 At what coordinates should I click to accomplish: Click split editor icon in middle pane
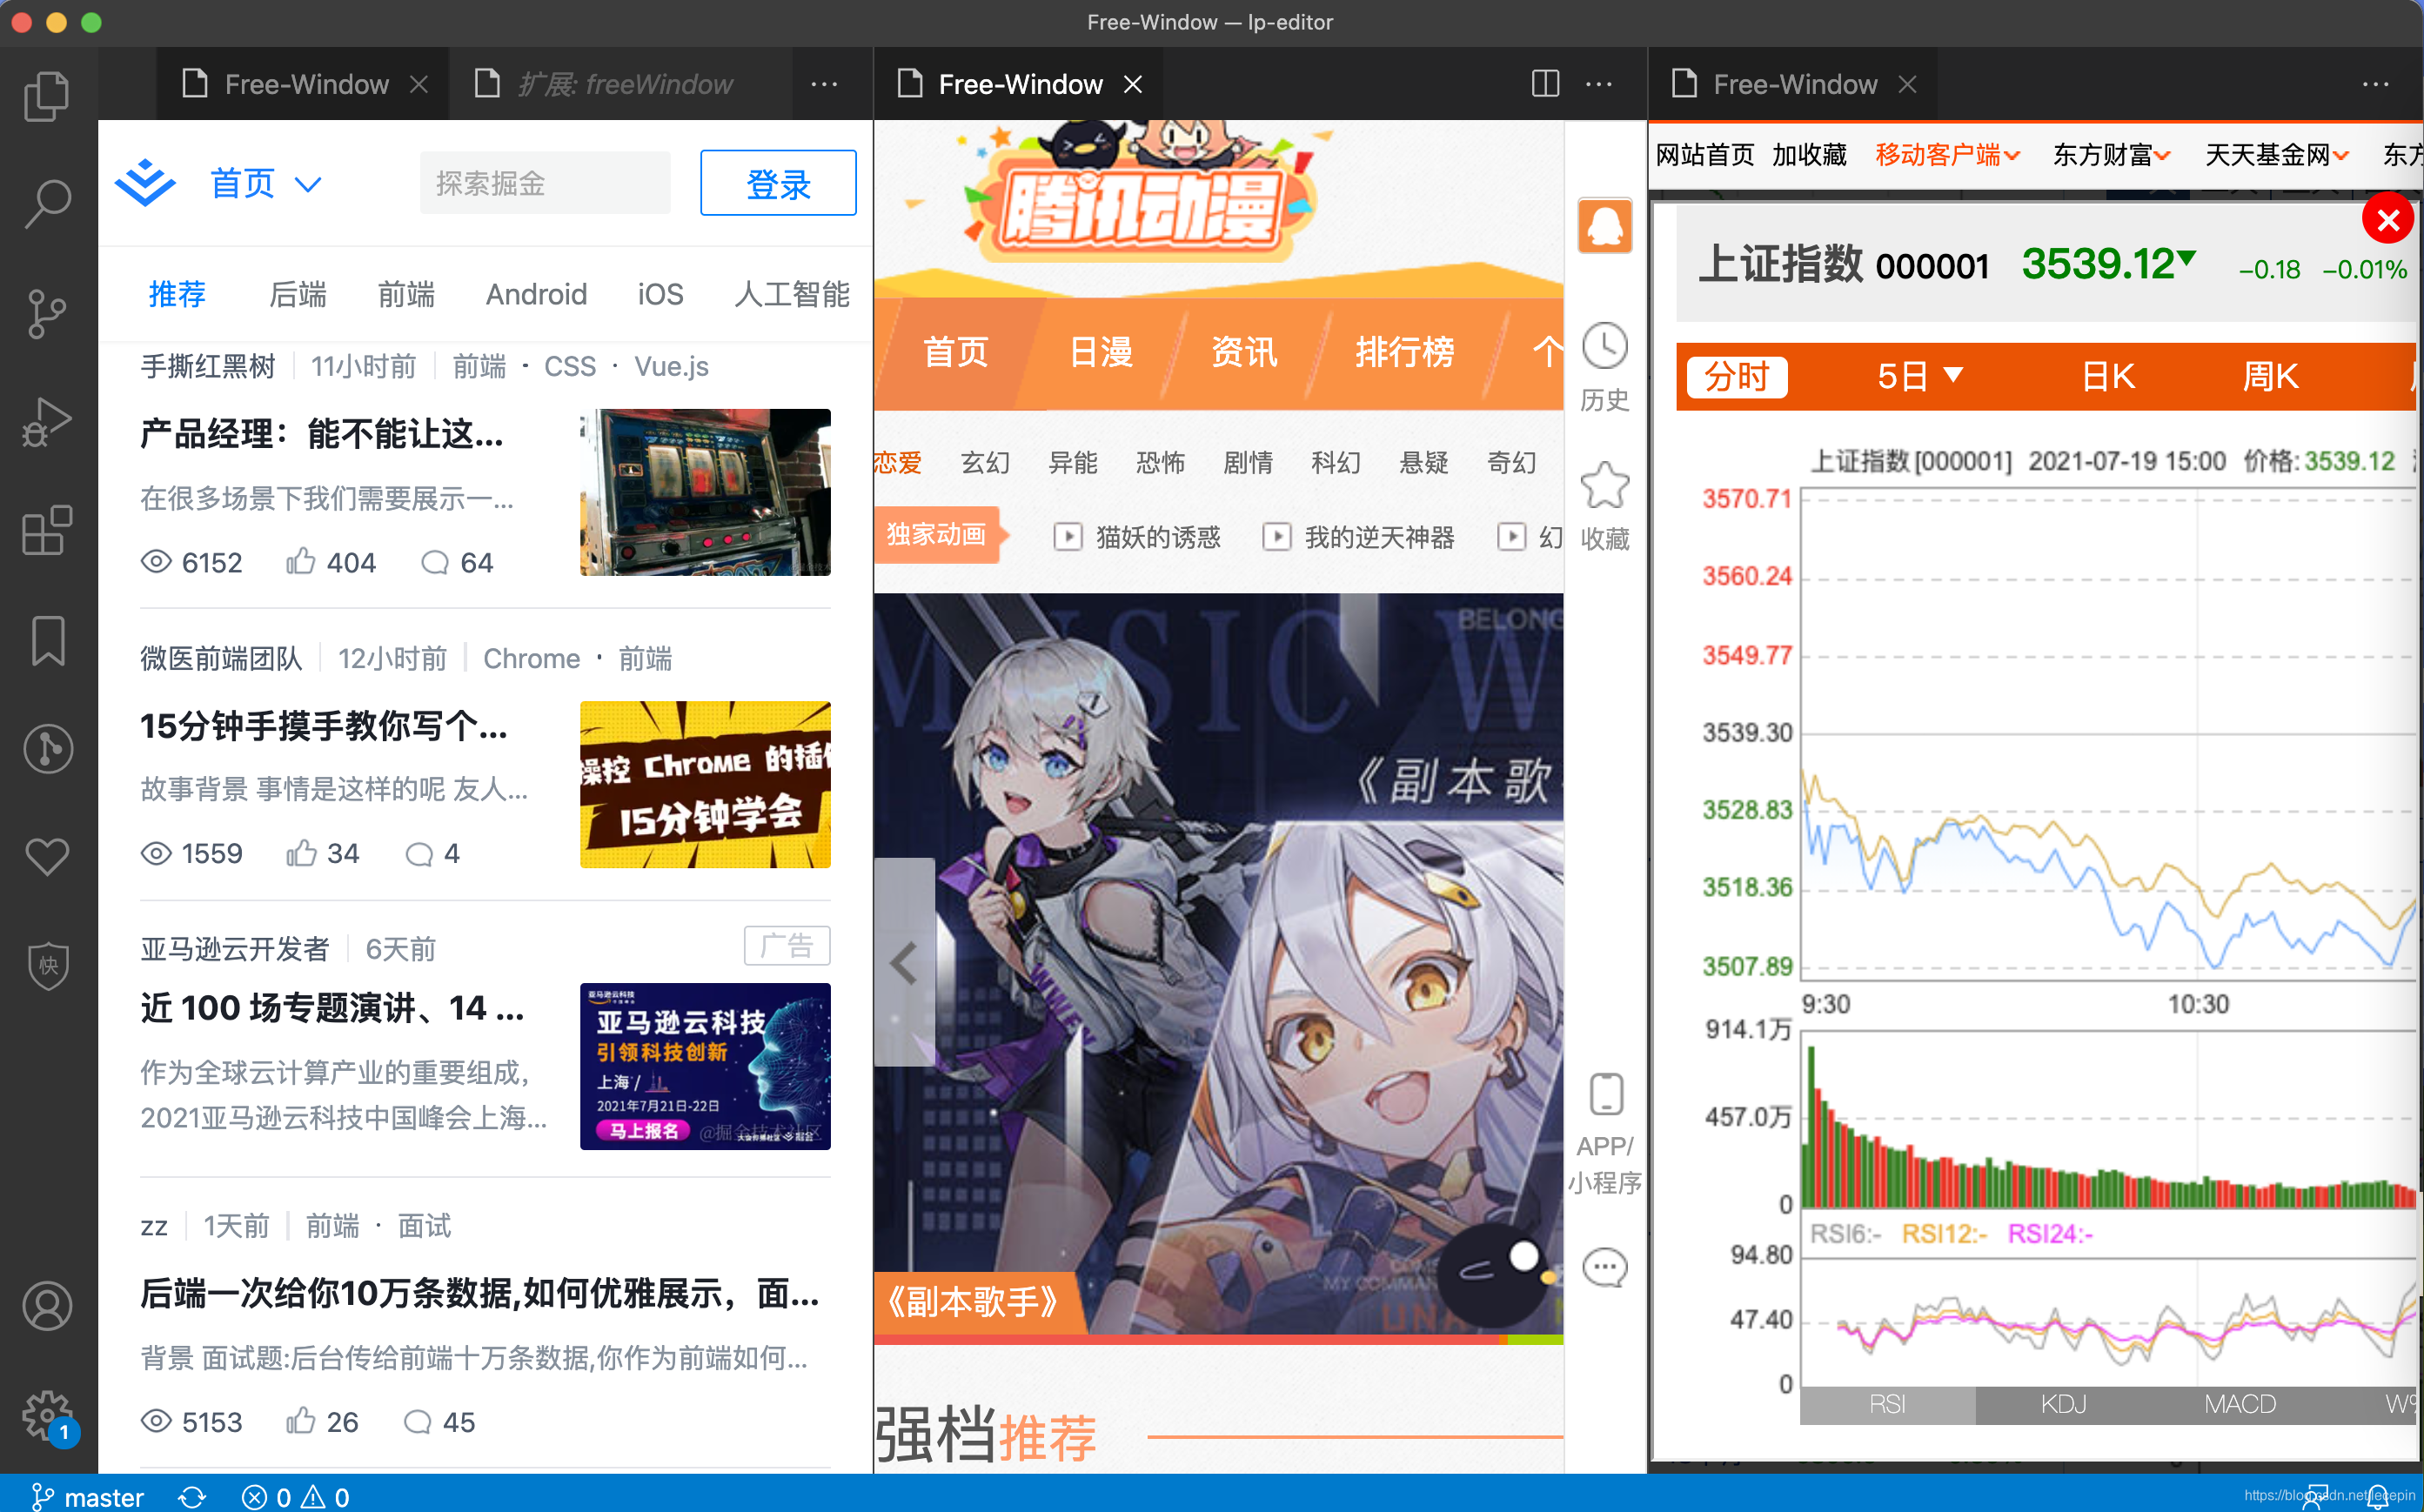[1545, 84]
